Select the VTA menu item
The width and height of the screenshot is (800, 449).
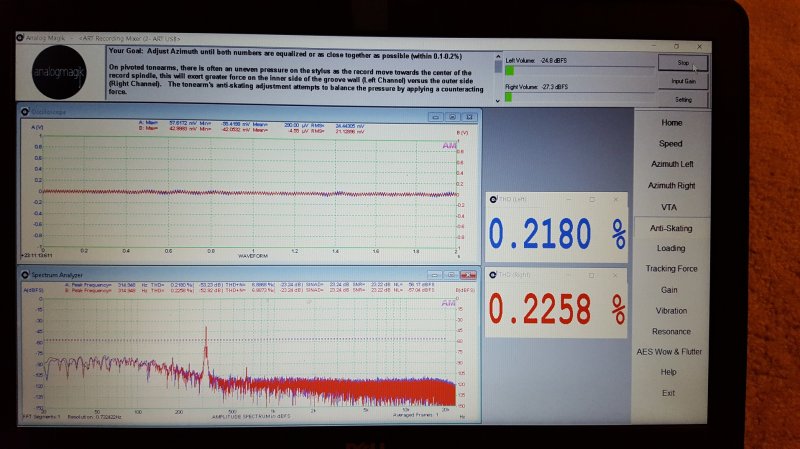click(x=669, y=207)
